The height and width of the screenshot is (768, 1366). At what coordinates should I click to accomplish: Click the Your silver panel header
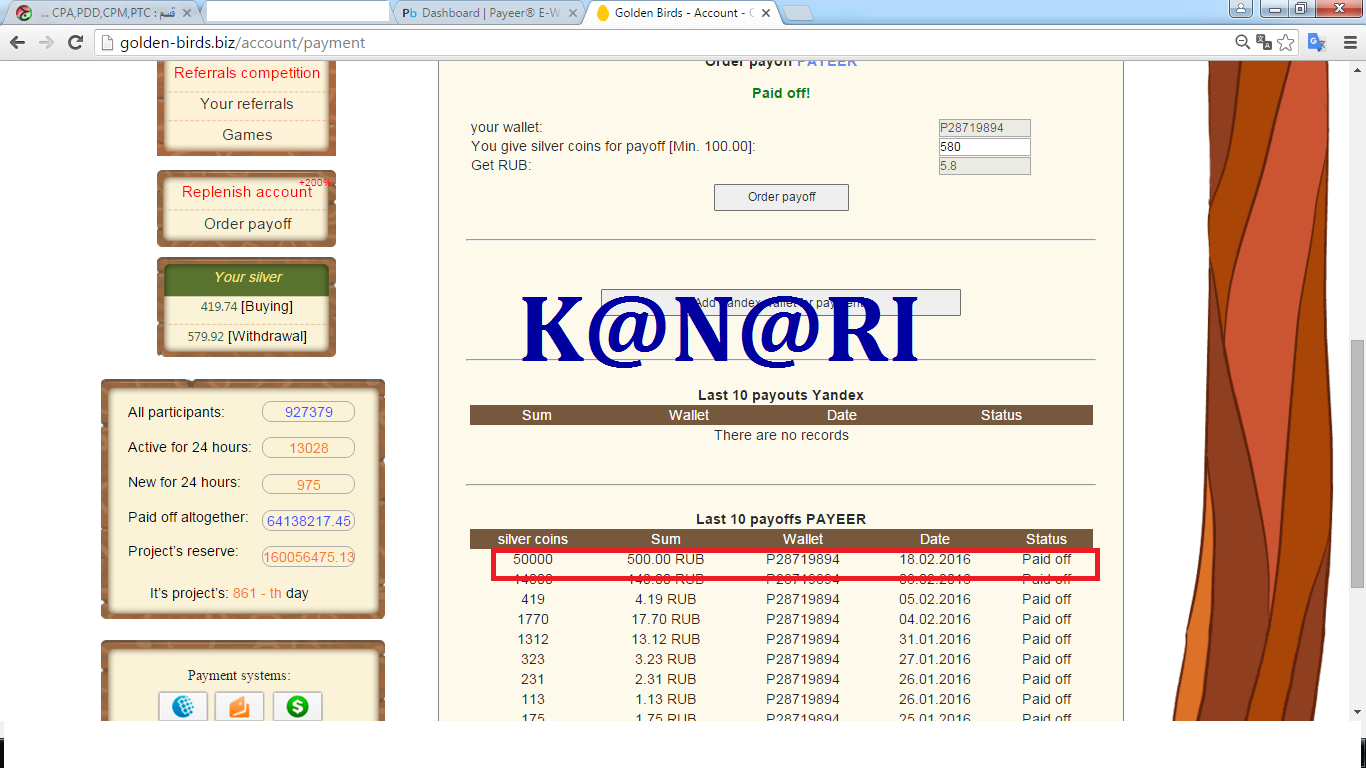click(247, 278)
